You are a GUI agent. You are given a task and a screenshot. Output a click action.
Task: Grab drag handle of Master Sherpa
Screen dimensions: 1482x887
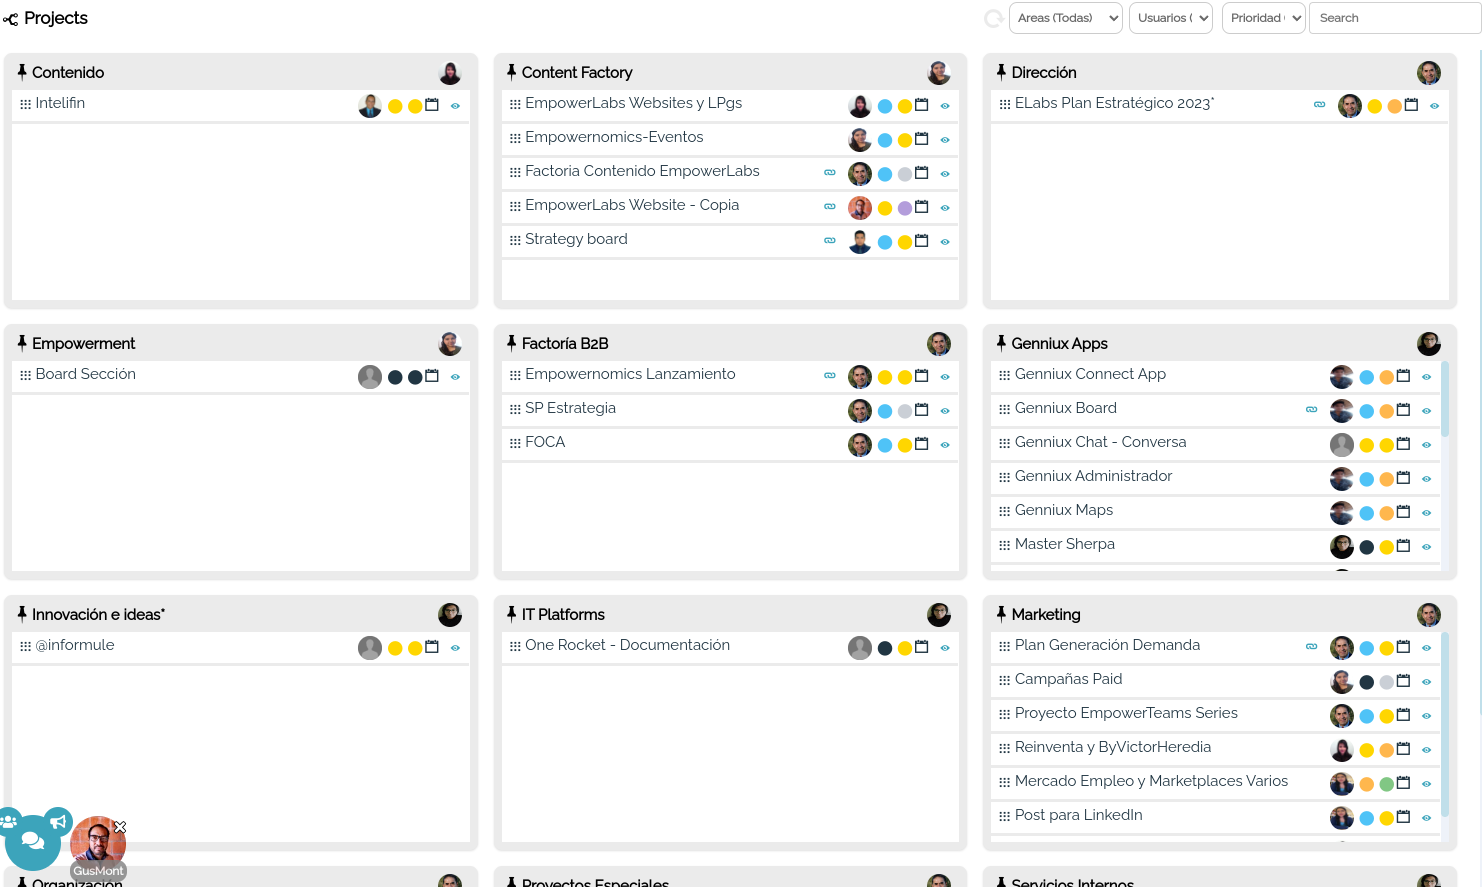coord(1005,545)
